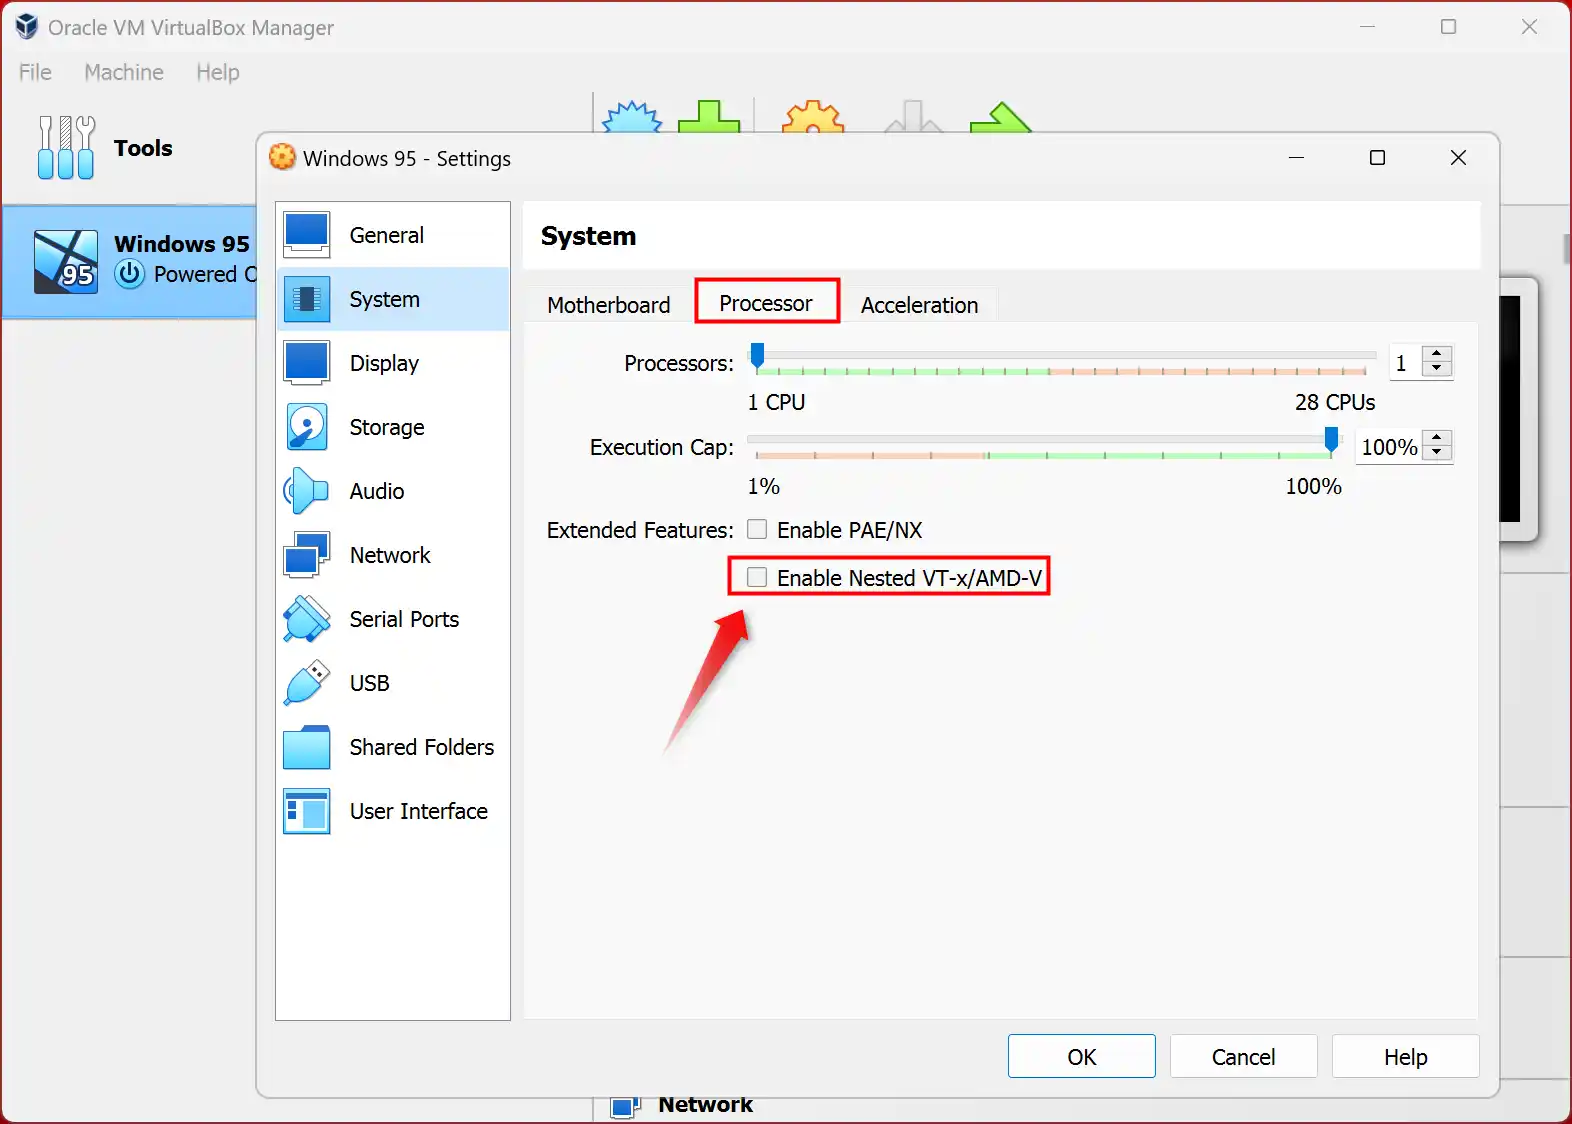The width and height of the screenshot is (1572, 1124).
Task: Switch to the Acceleration tab
Action: pyautogui.click(x=920, y=305)
